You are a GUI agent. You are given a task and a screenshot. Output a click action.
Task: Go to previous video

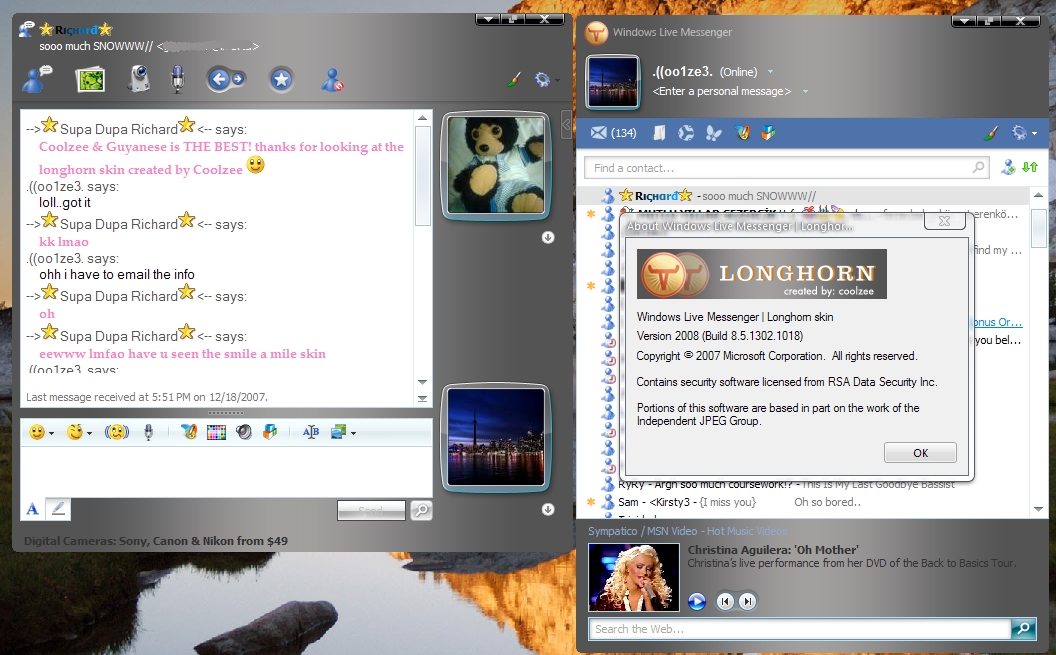725,601
